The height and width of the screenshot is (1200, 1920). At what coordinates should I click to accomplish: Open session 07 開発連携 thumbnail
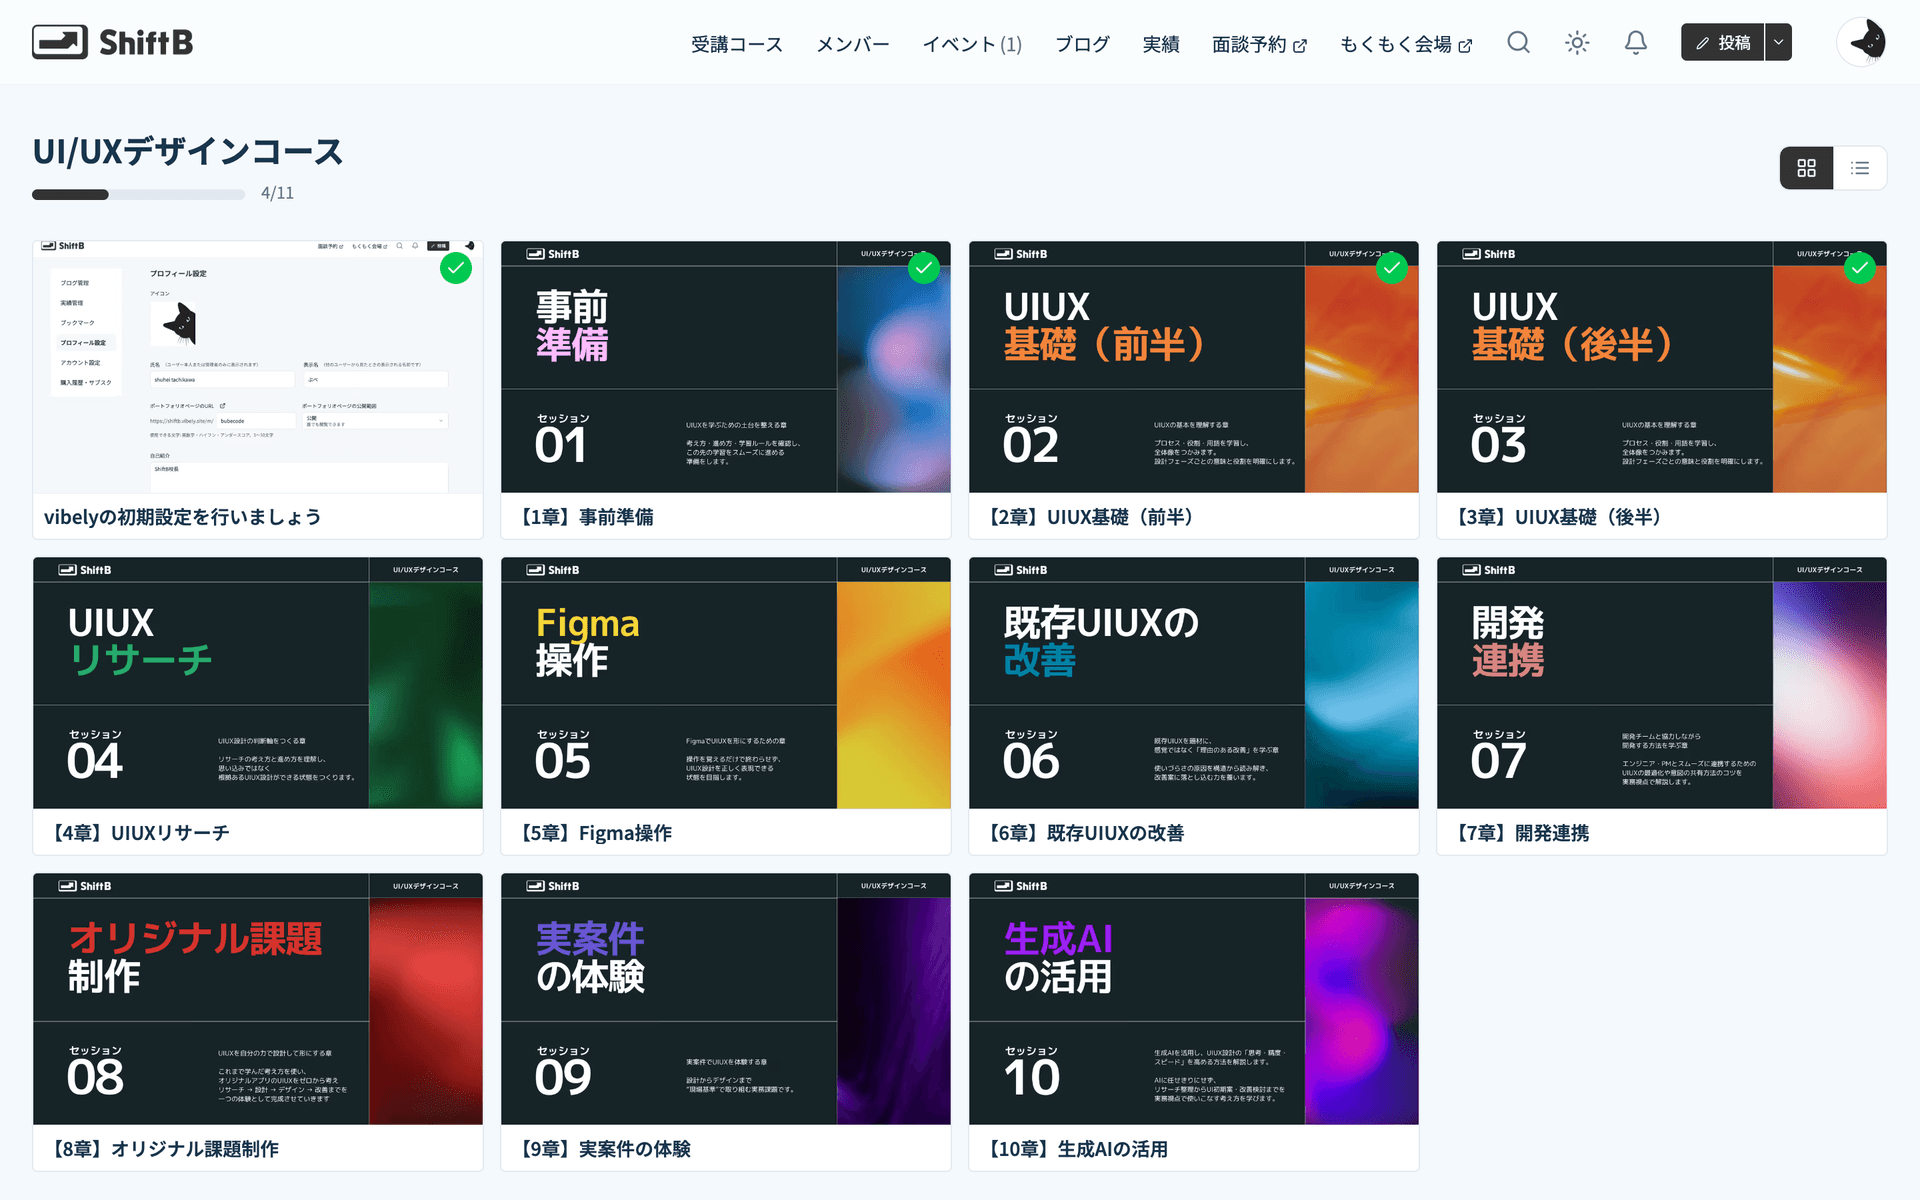[1662, 683]
